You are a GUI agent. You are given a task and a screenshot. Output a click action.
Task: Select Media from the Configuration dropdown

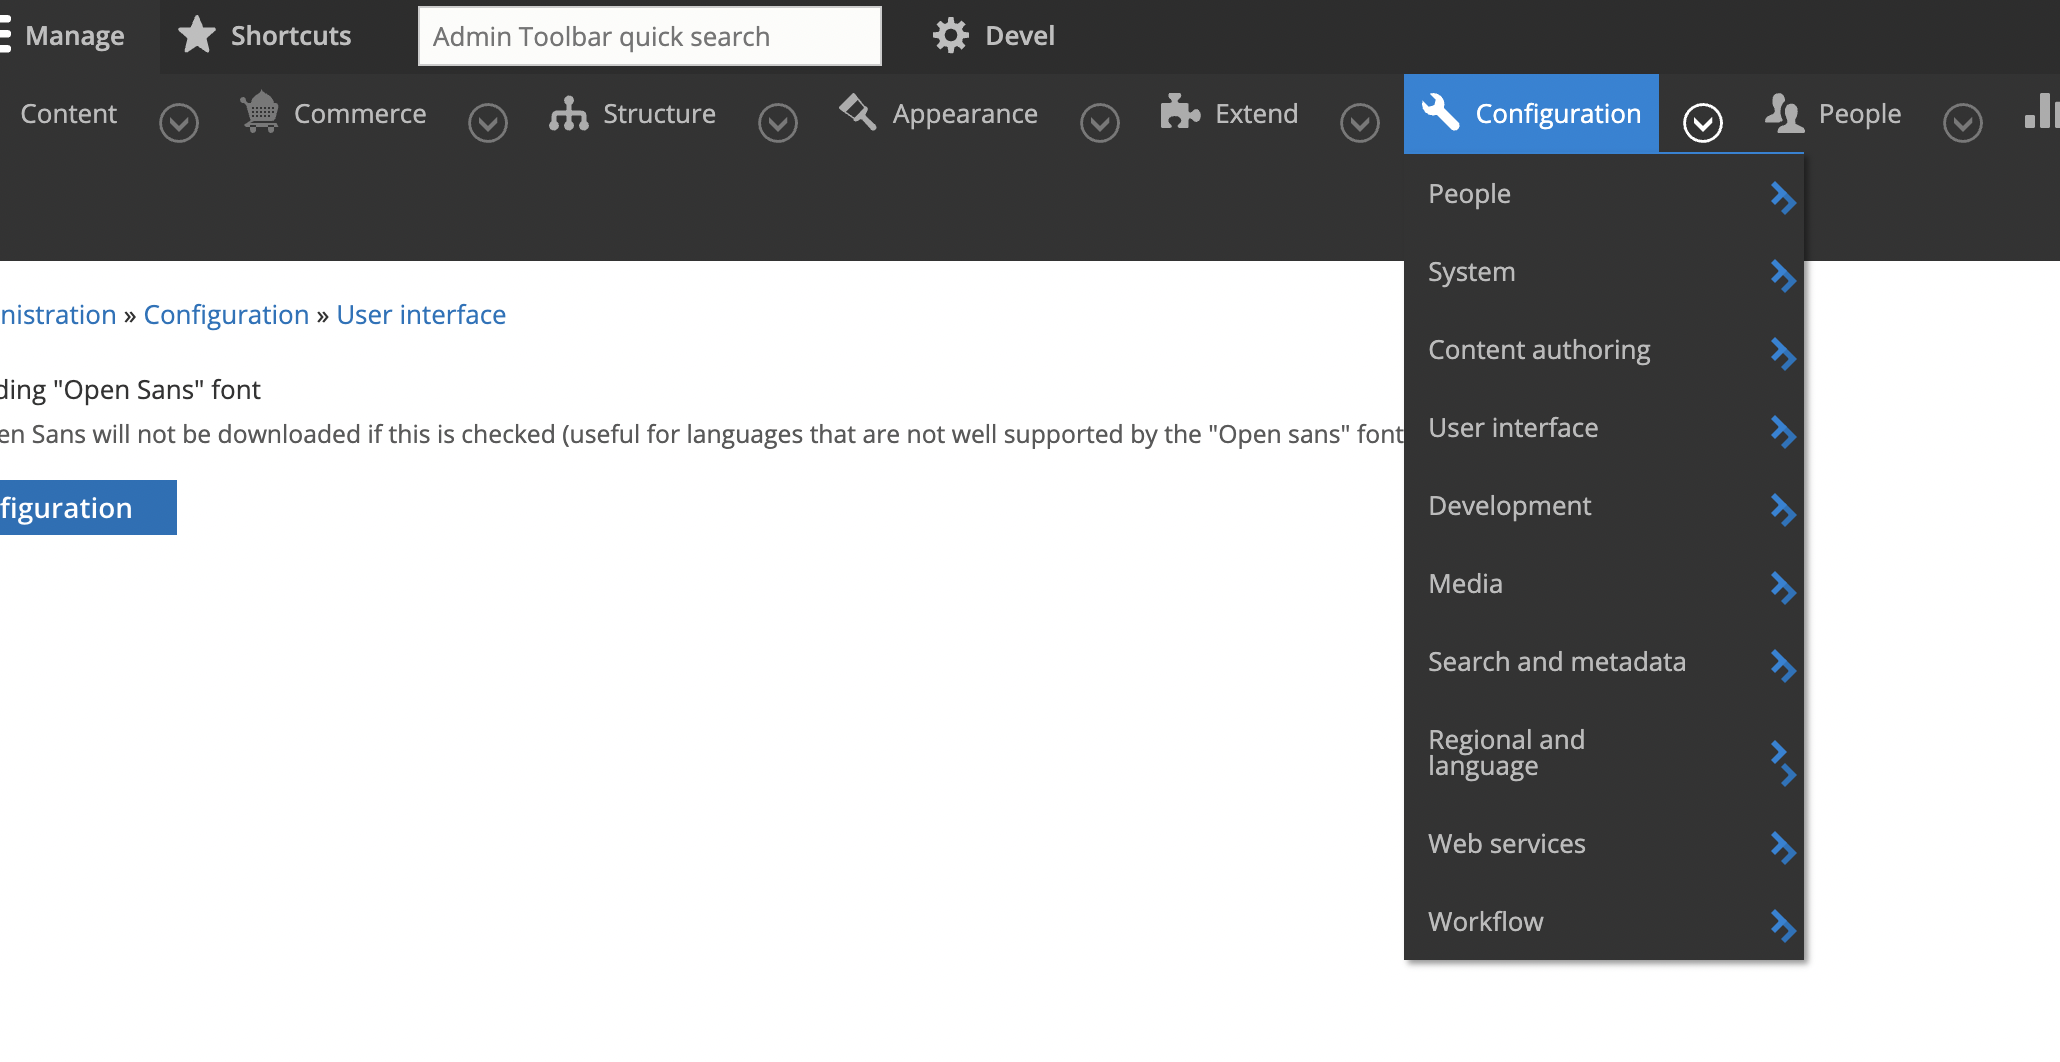point(1465,583)
